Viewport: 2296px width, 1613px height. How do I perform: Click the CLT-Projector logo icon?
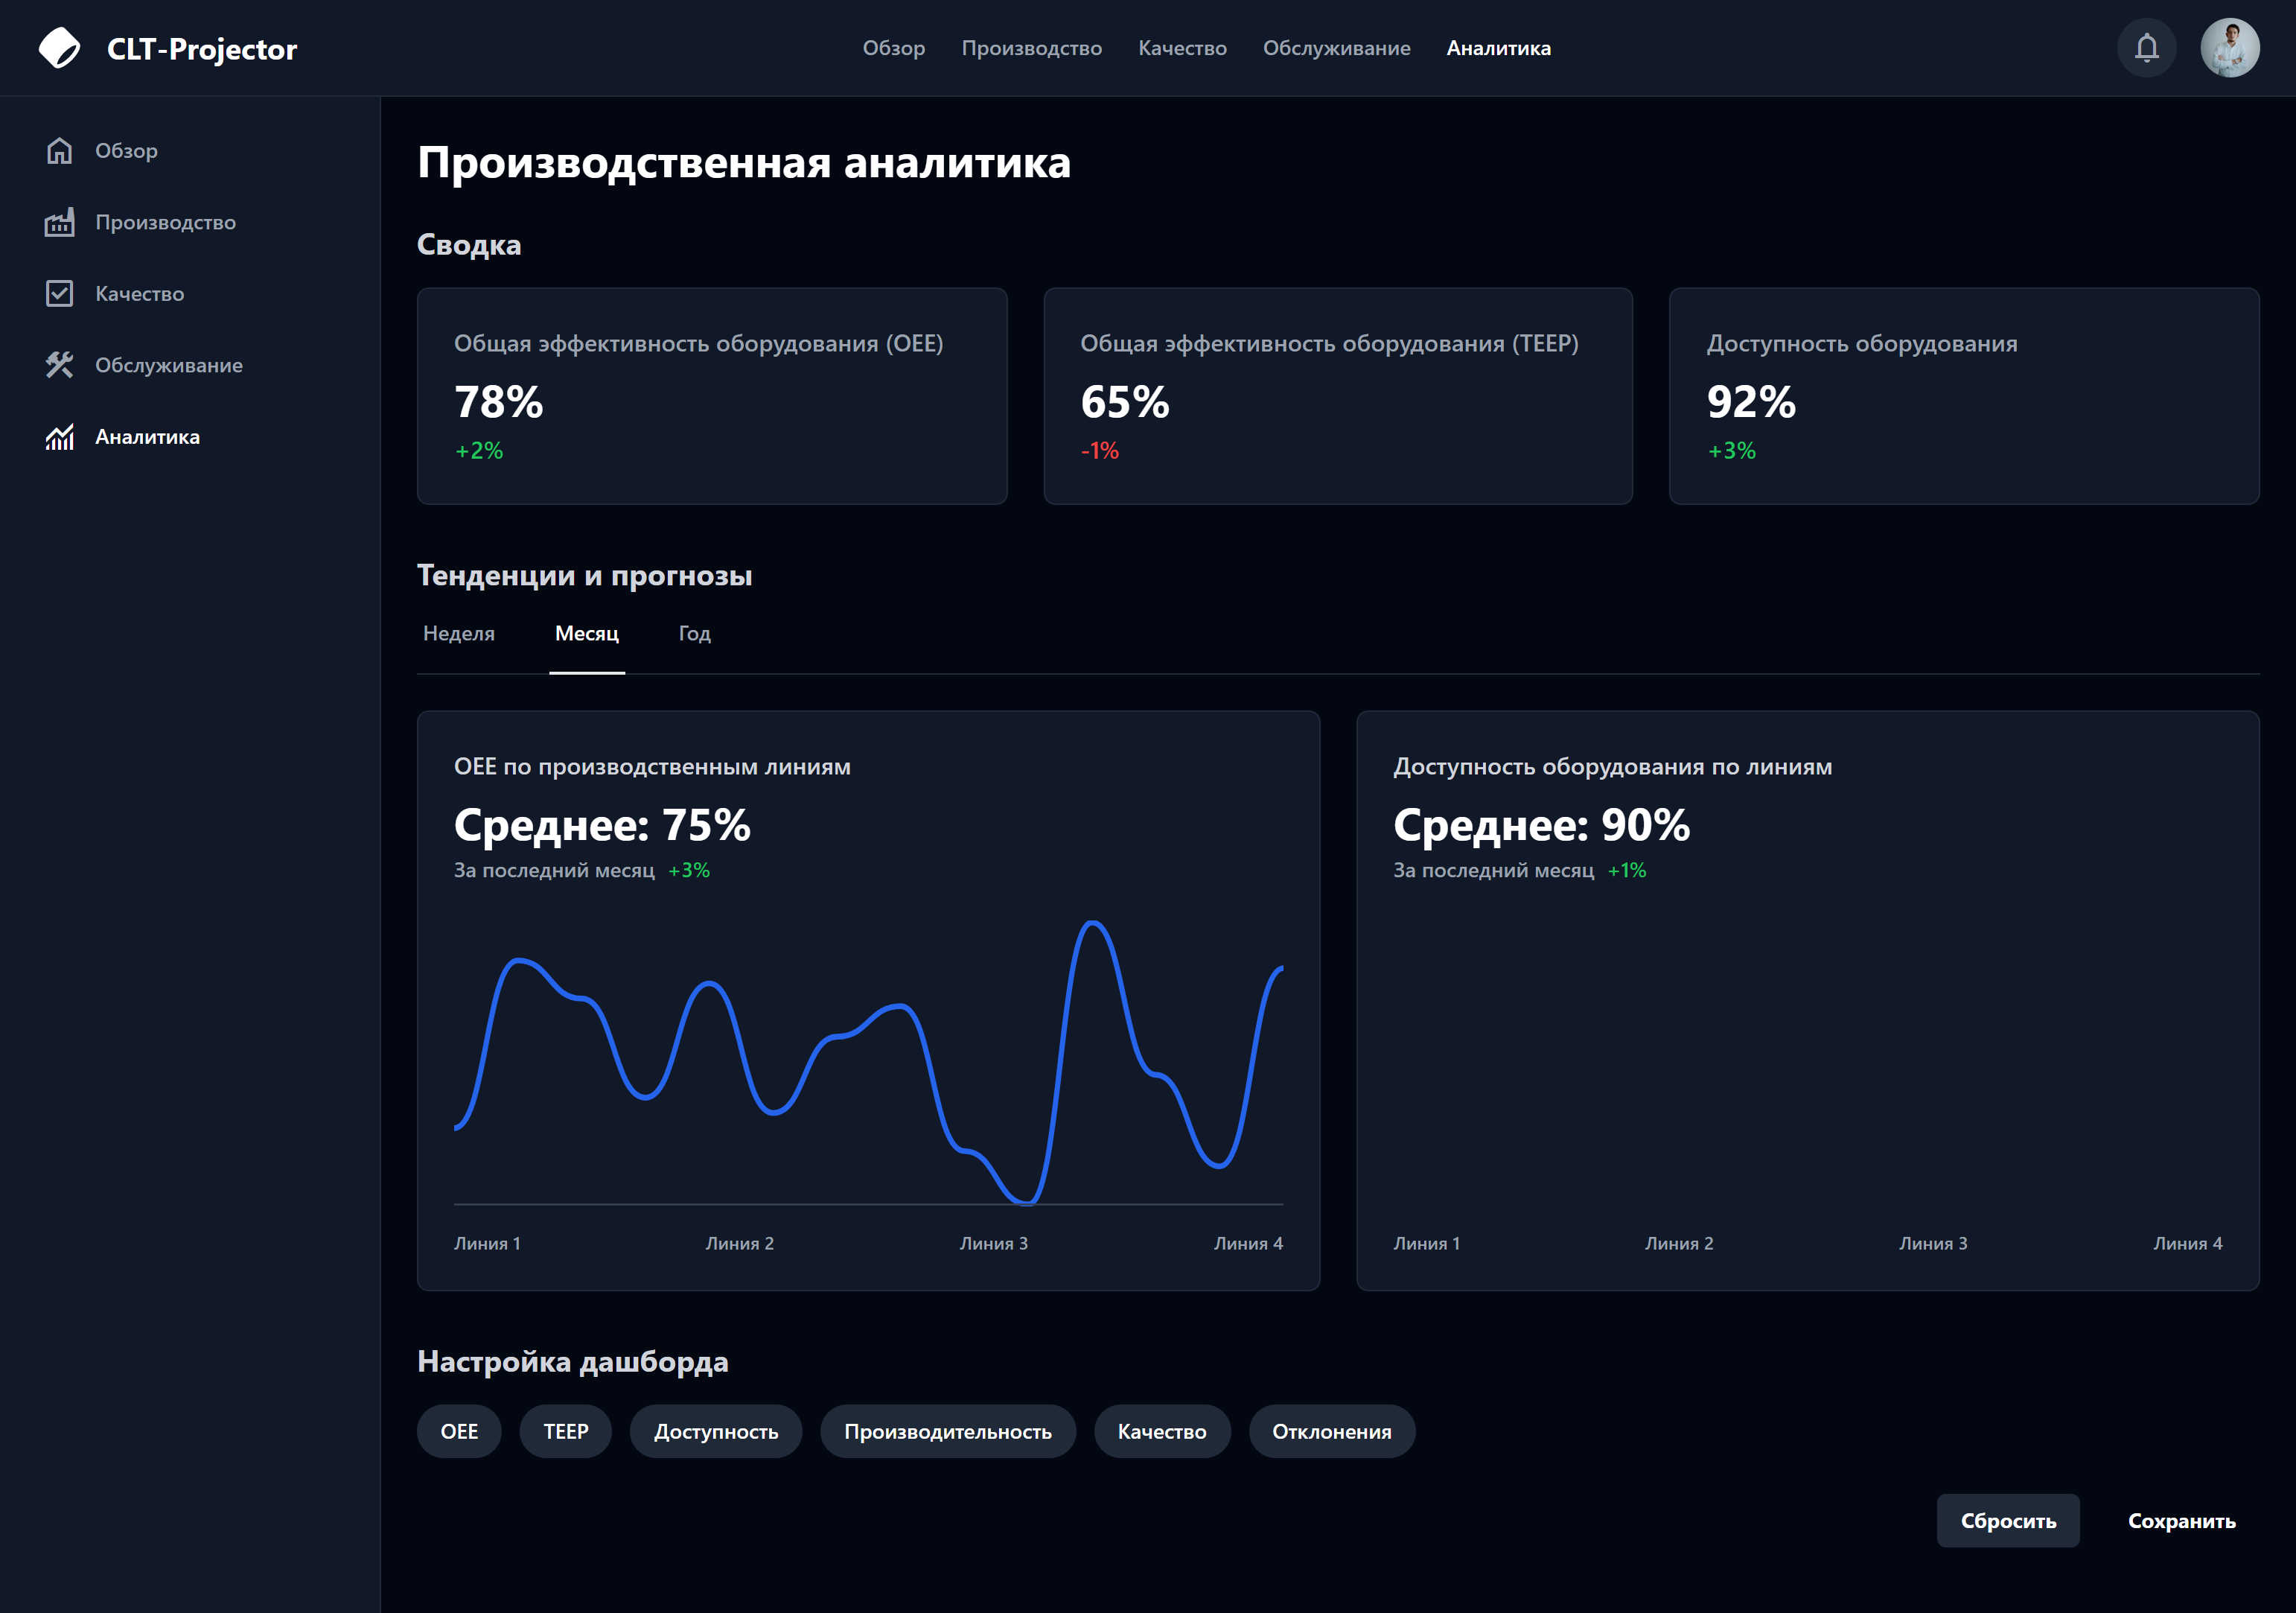click(59, 48)
